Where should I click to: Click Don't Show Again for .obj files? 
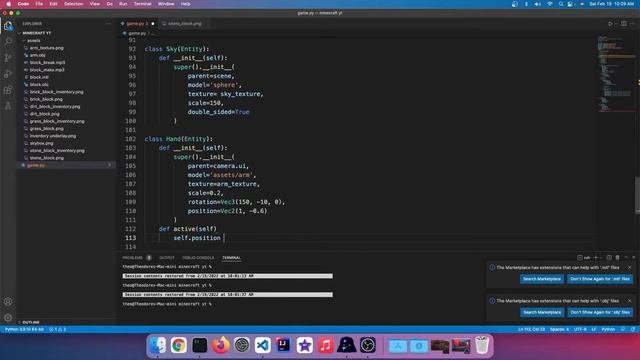pos(600,312)
